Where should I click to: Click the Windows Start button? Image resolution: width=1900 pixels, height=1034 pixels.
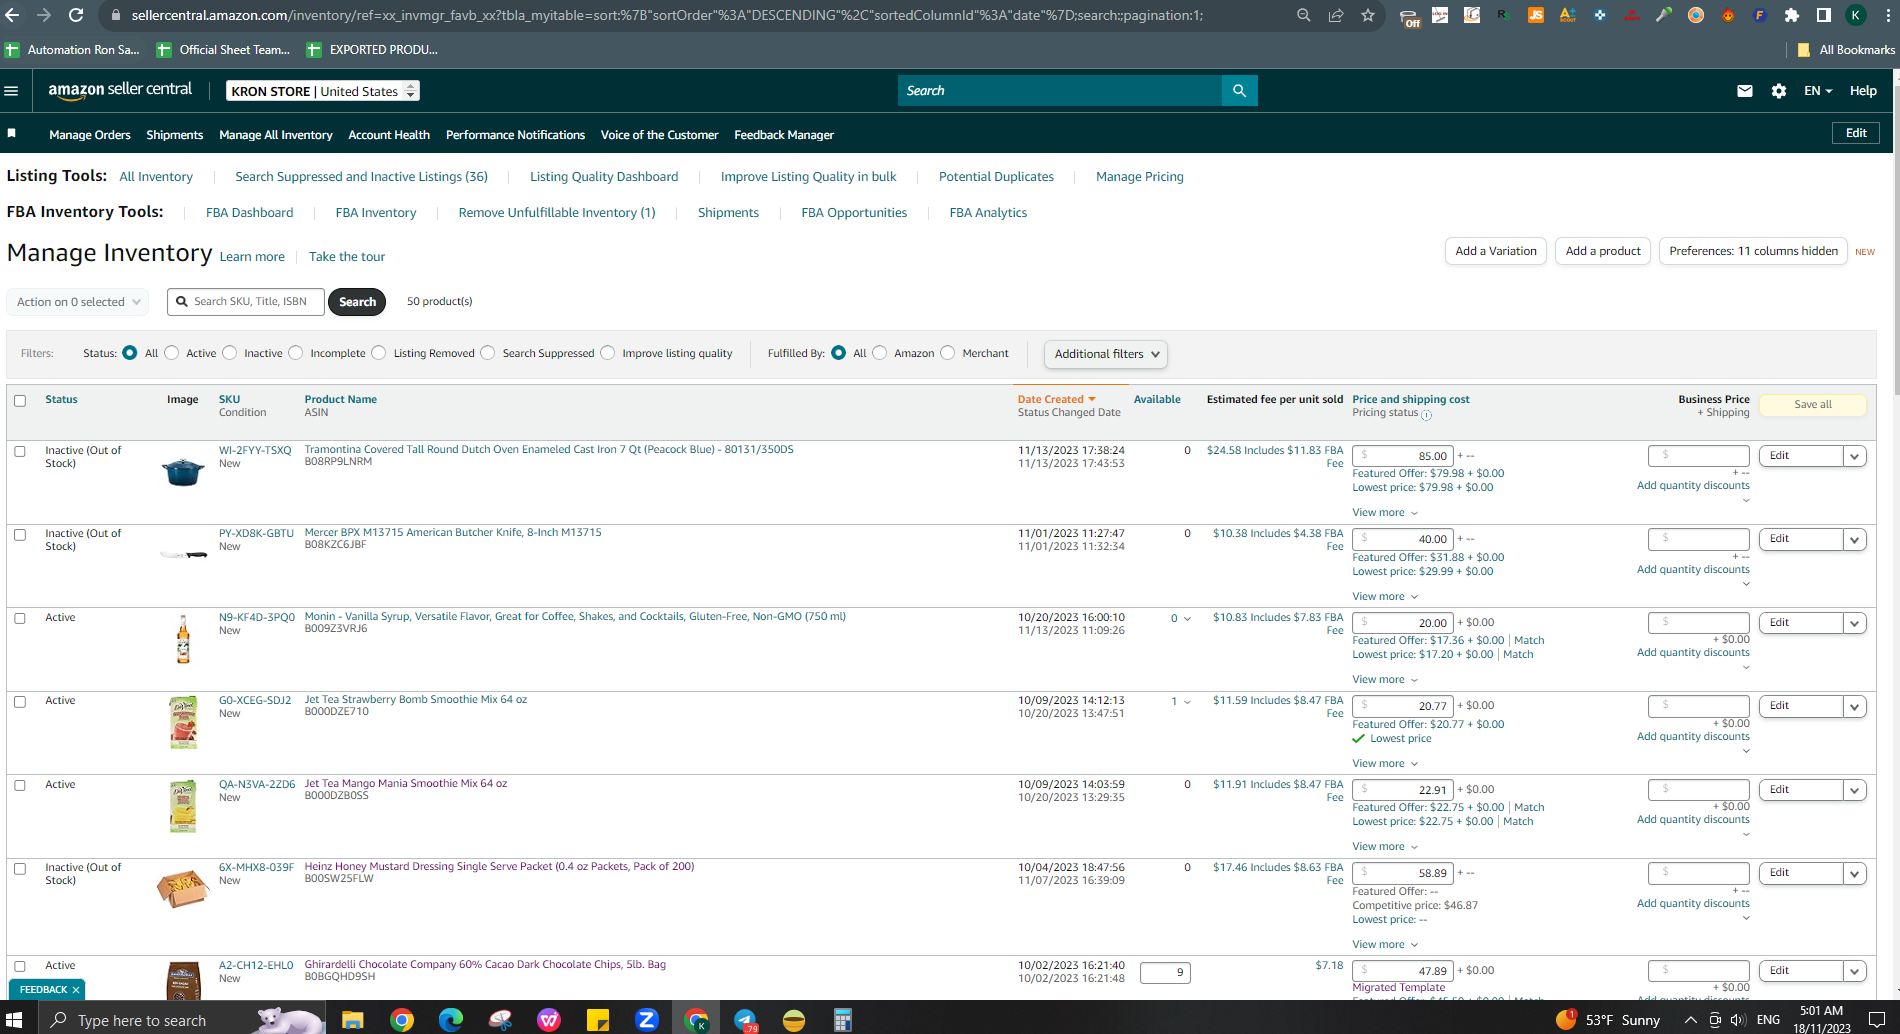(x=14, y=1020)
